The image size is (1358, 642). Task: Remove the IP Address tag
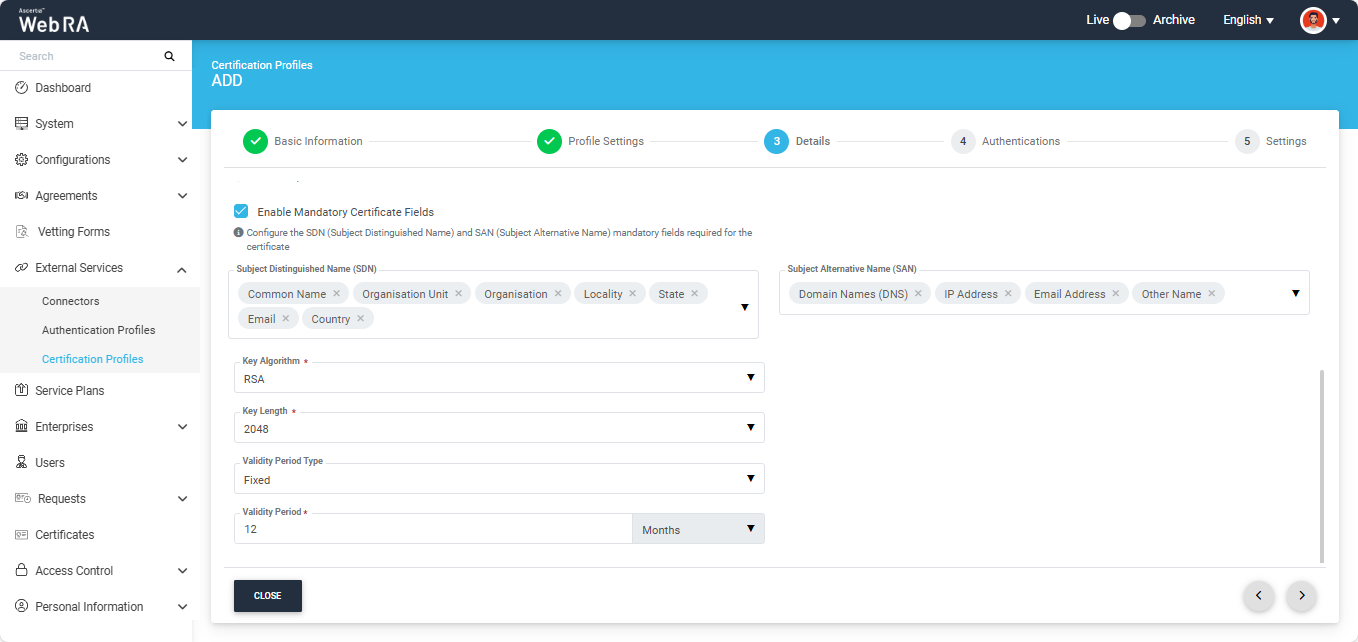coord(1009,294)
